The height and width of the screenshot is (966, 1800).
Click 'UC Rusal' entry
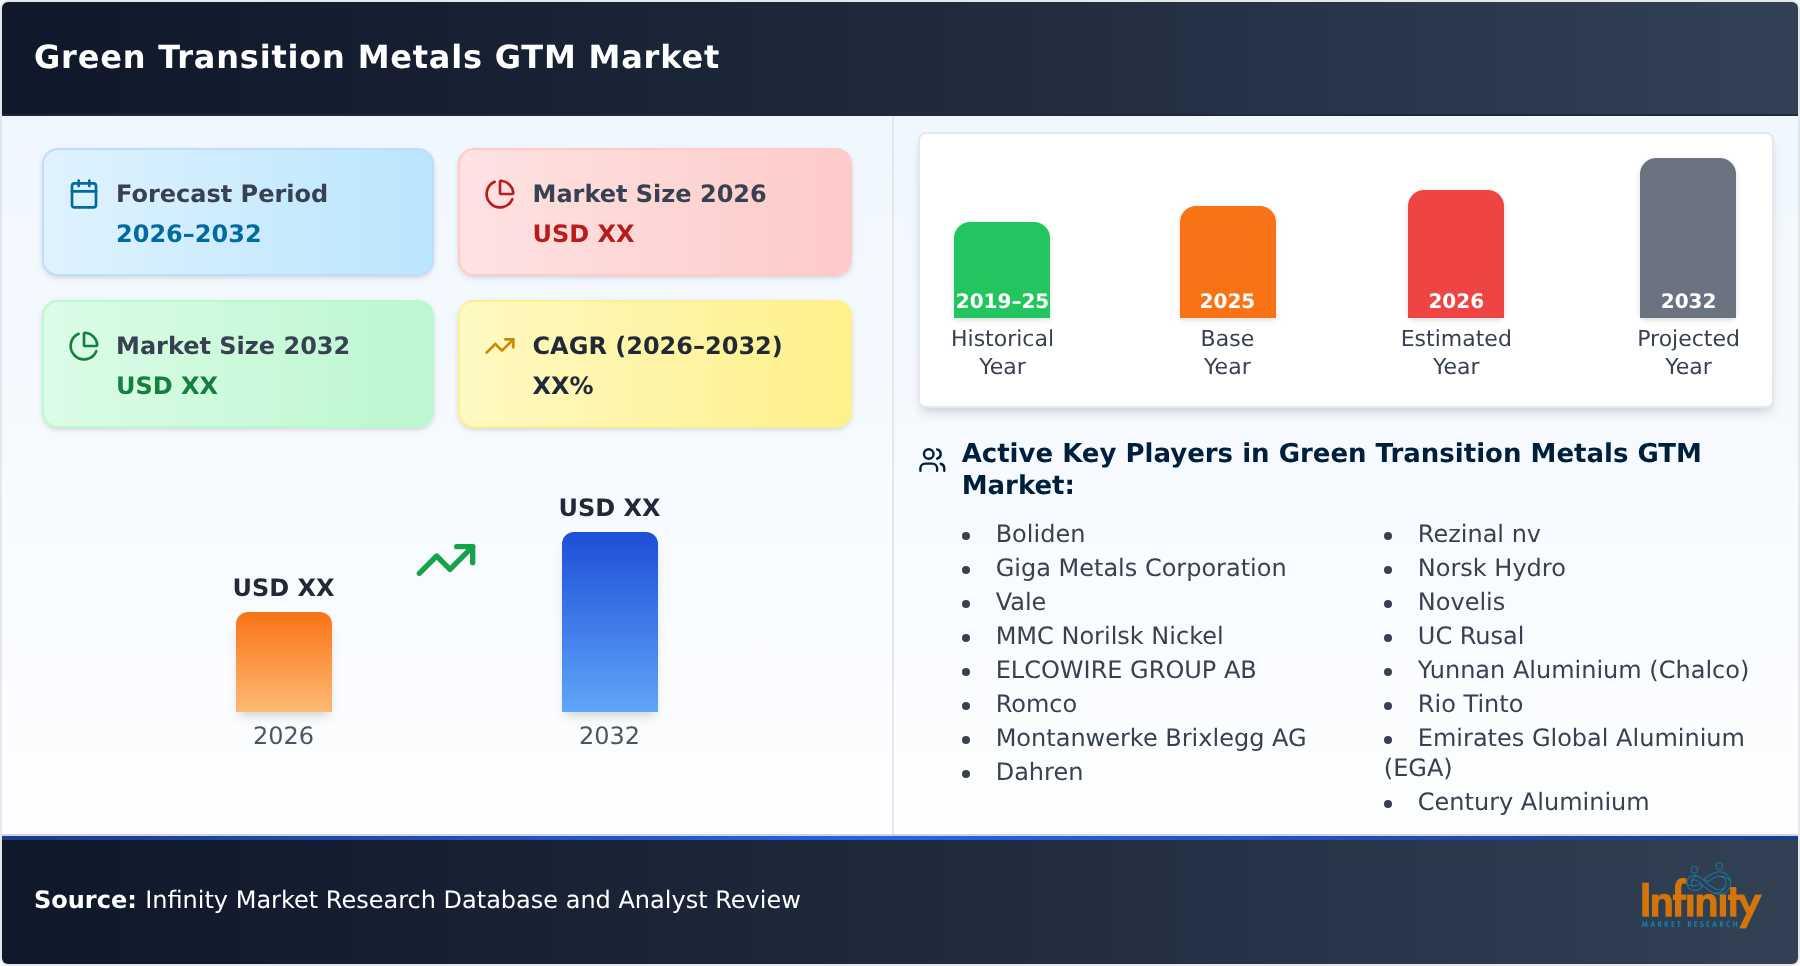click(x=1470, y=636)
